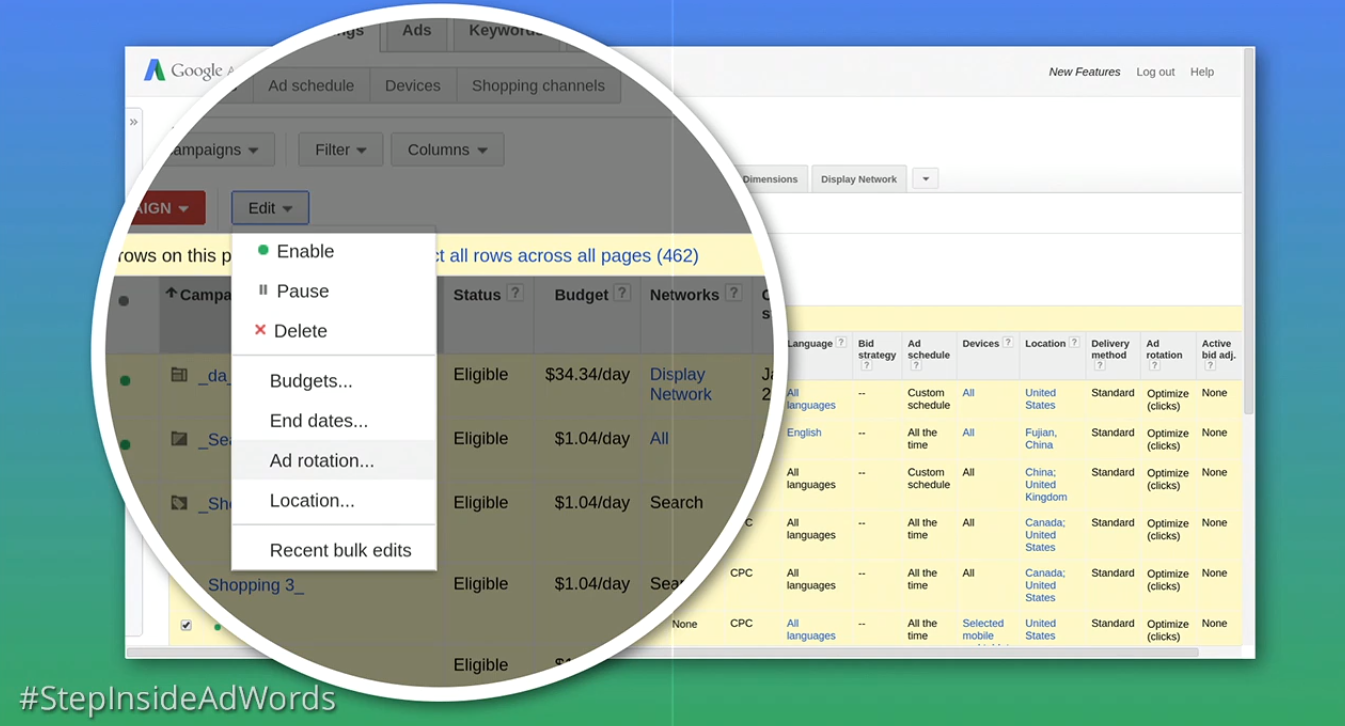Open the Help link in the header

point(1202,72)
